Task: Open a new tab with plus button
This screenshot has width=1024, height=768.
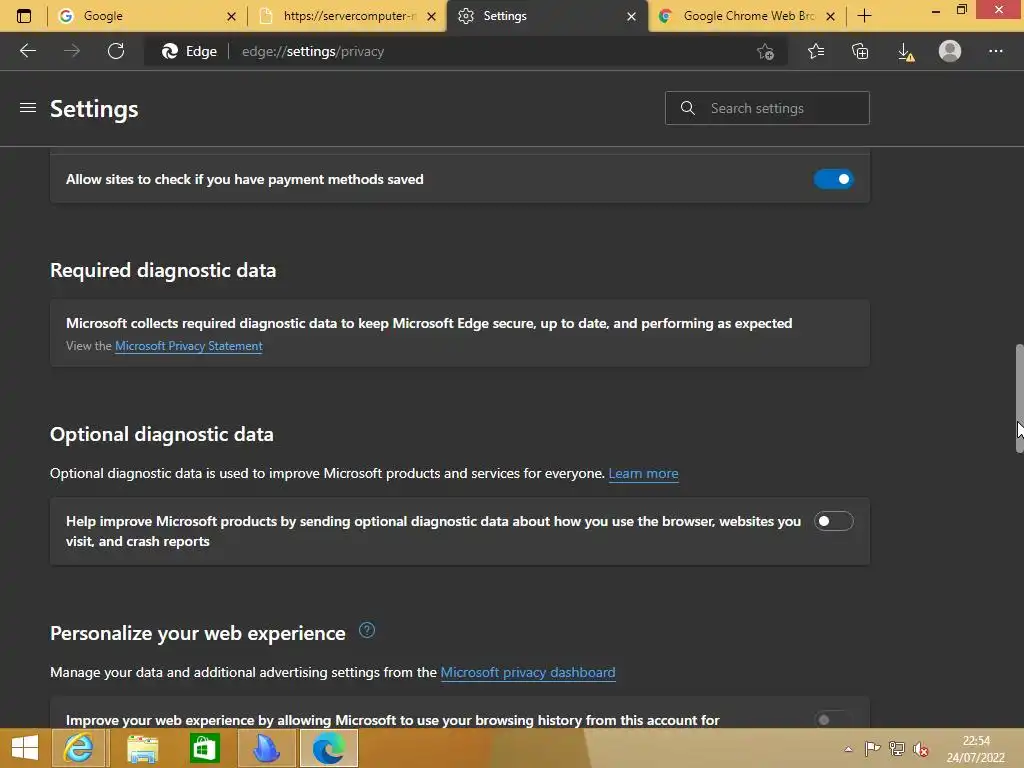Action: 864,16
